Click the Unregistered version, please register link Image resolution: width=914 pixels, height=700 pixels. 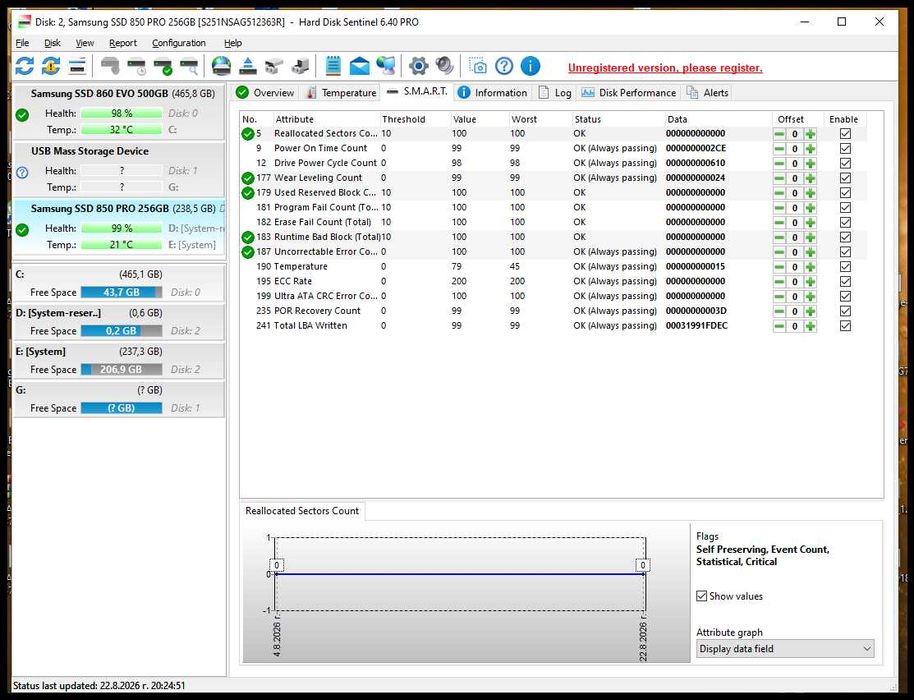pyautogui.click(x=665, y=68)
